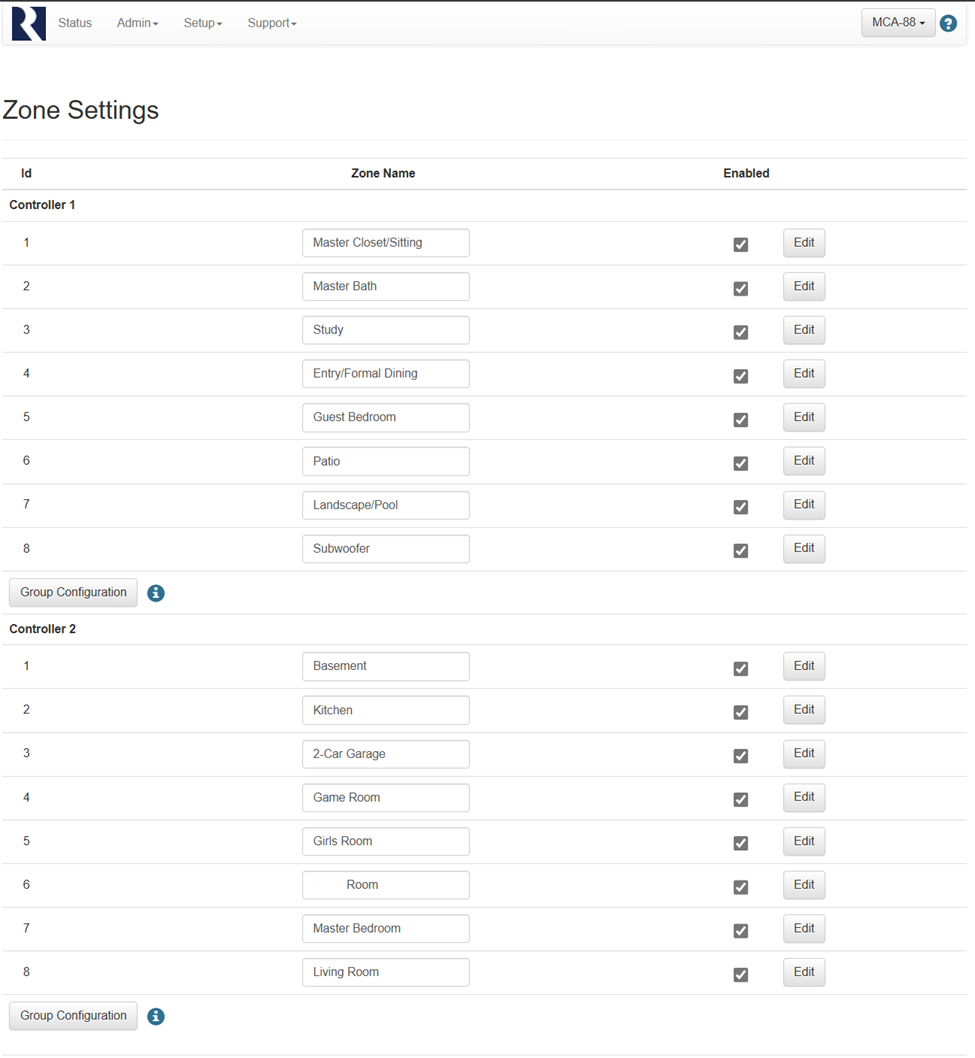Open the MCA-88 device dropdown
The image size is (975, 1058).
pyautogui.click(x=898, y=23)
